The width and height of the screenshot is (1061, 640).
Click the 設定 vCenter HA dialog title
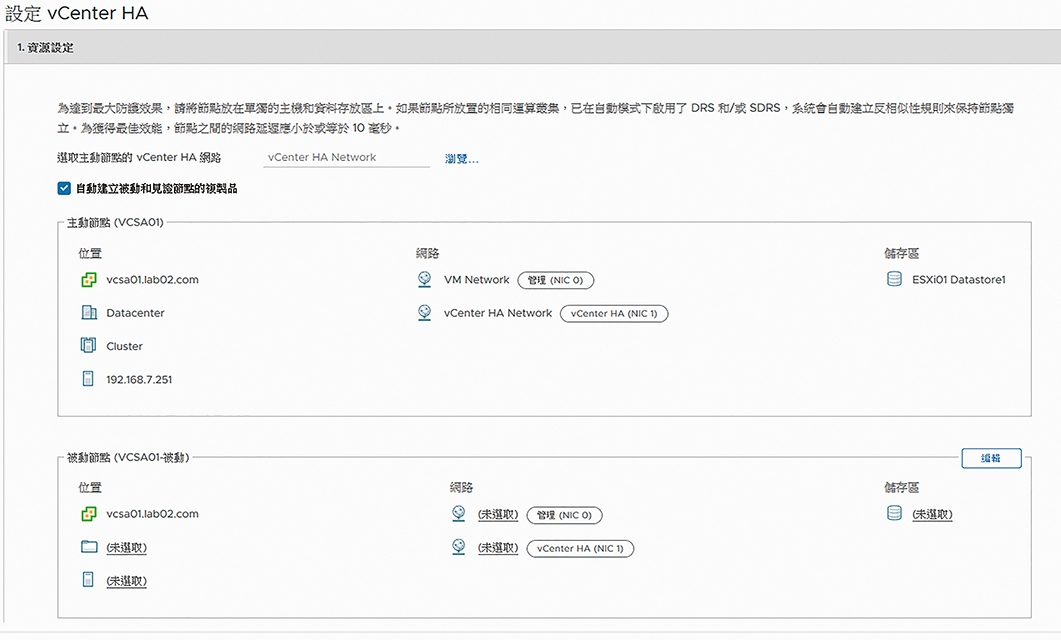click(76, 14)
